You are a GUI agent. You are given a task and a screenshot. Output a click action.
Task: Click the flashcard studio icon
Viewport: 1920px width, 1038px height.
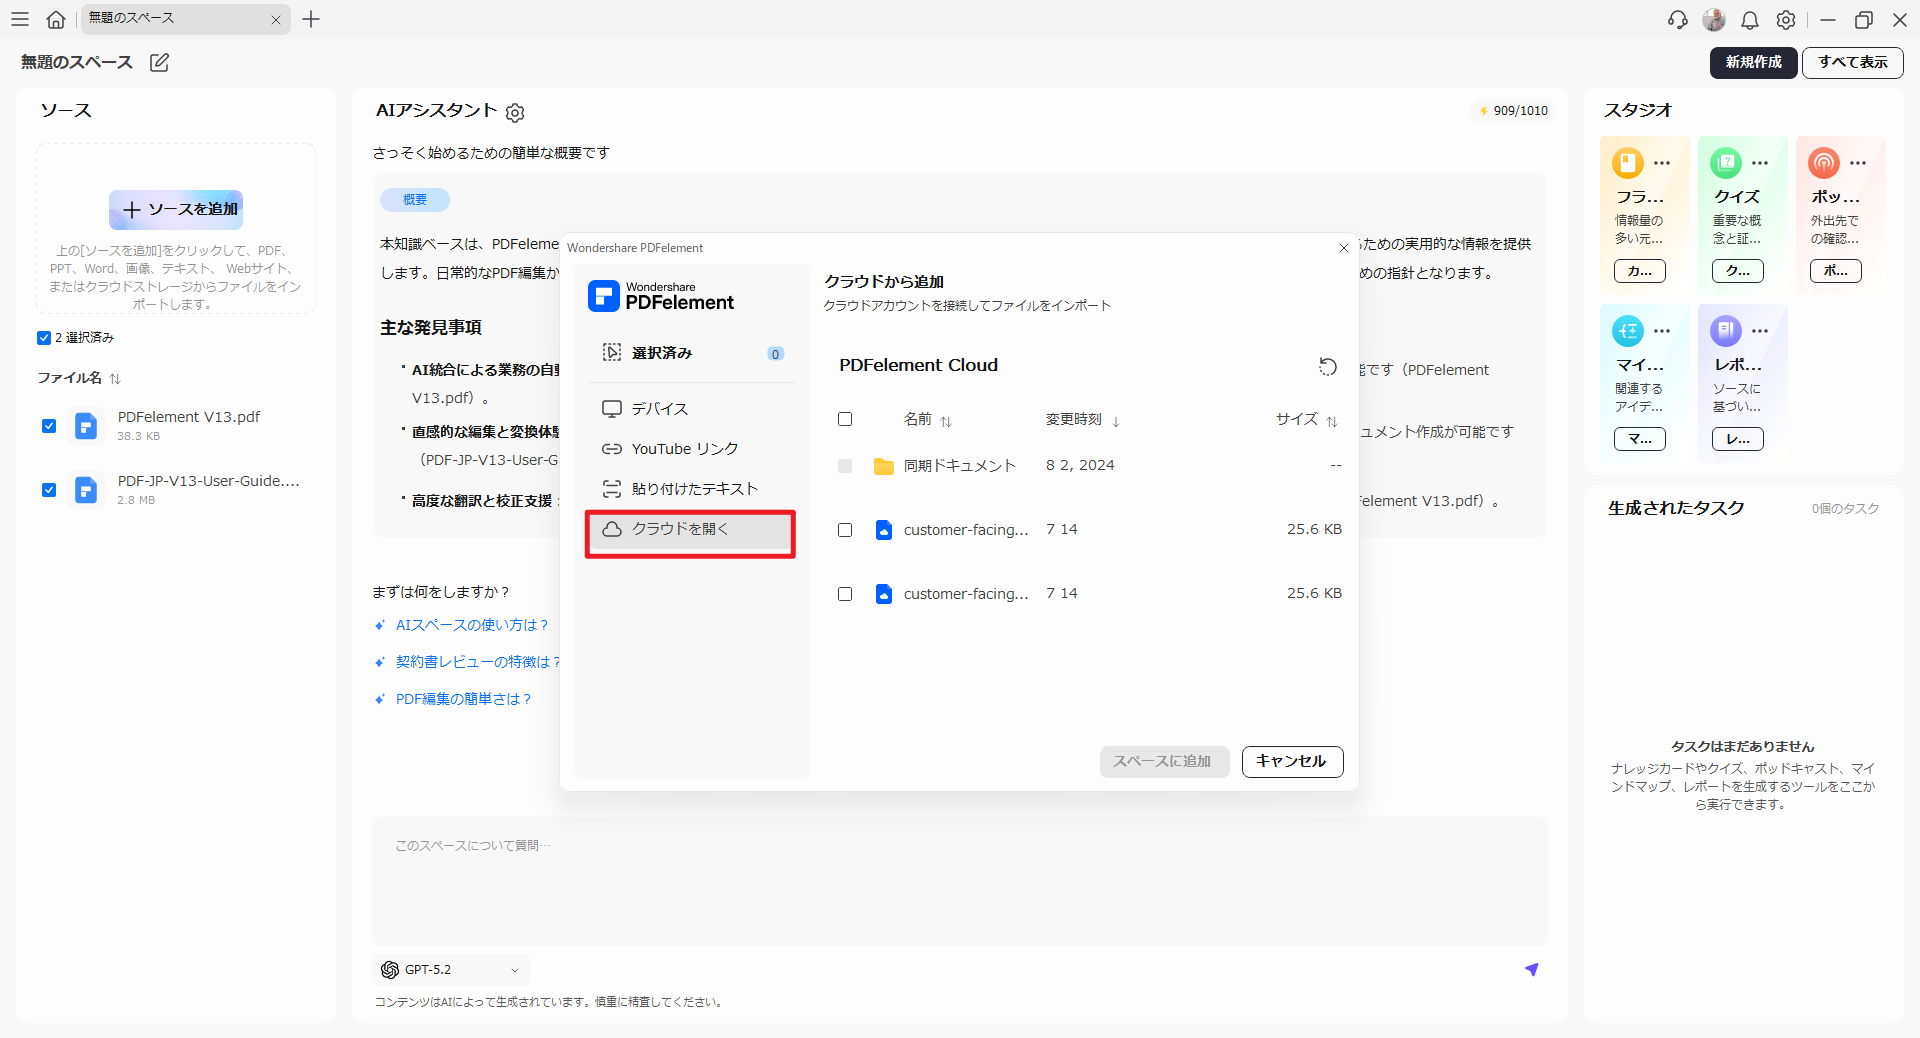click(1628, 162)
